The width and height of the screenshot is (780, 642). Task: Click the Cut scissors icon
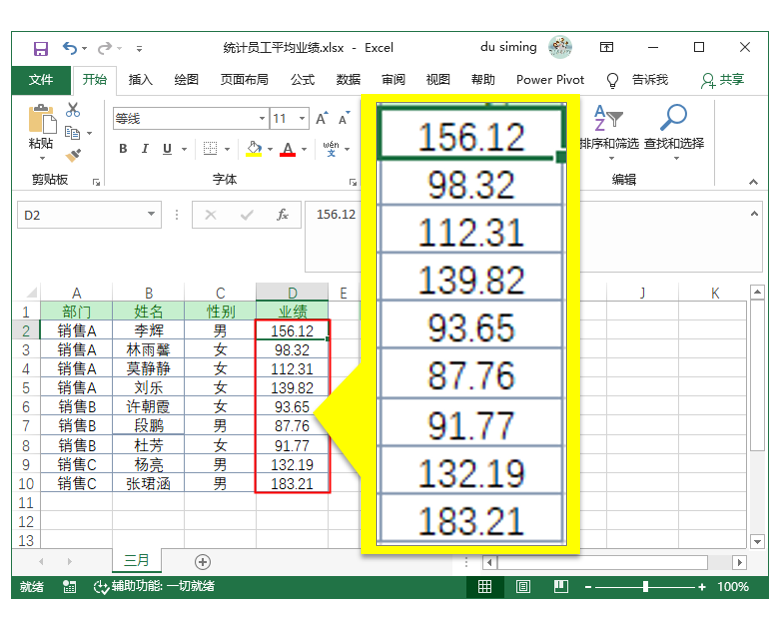73,110
